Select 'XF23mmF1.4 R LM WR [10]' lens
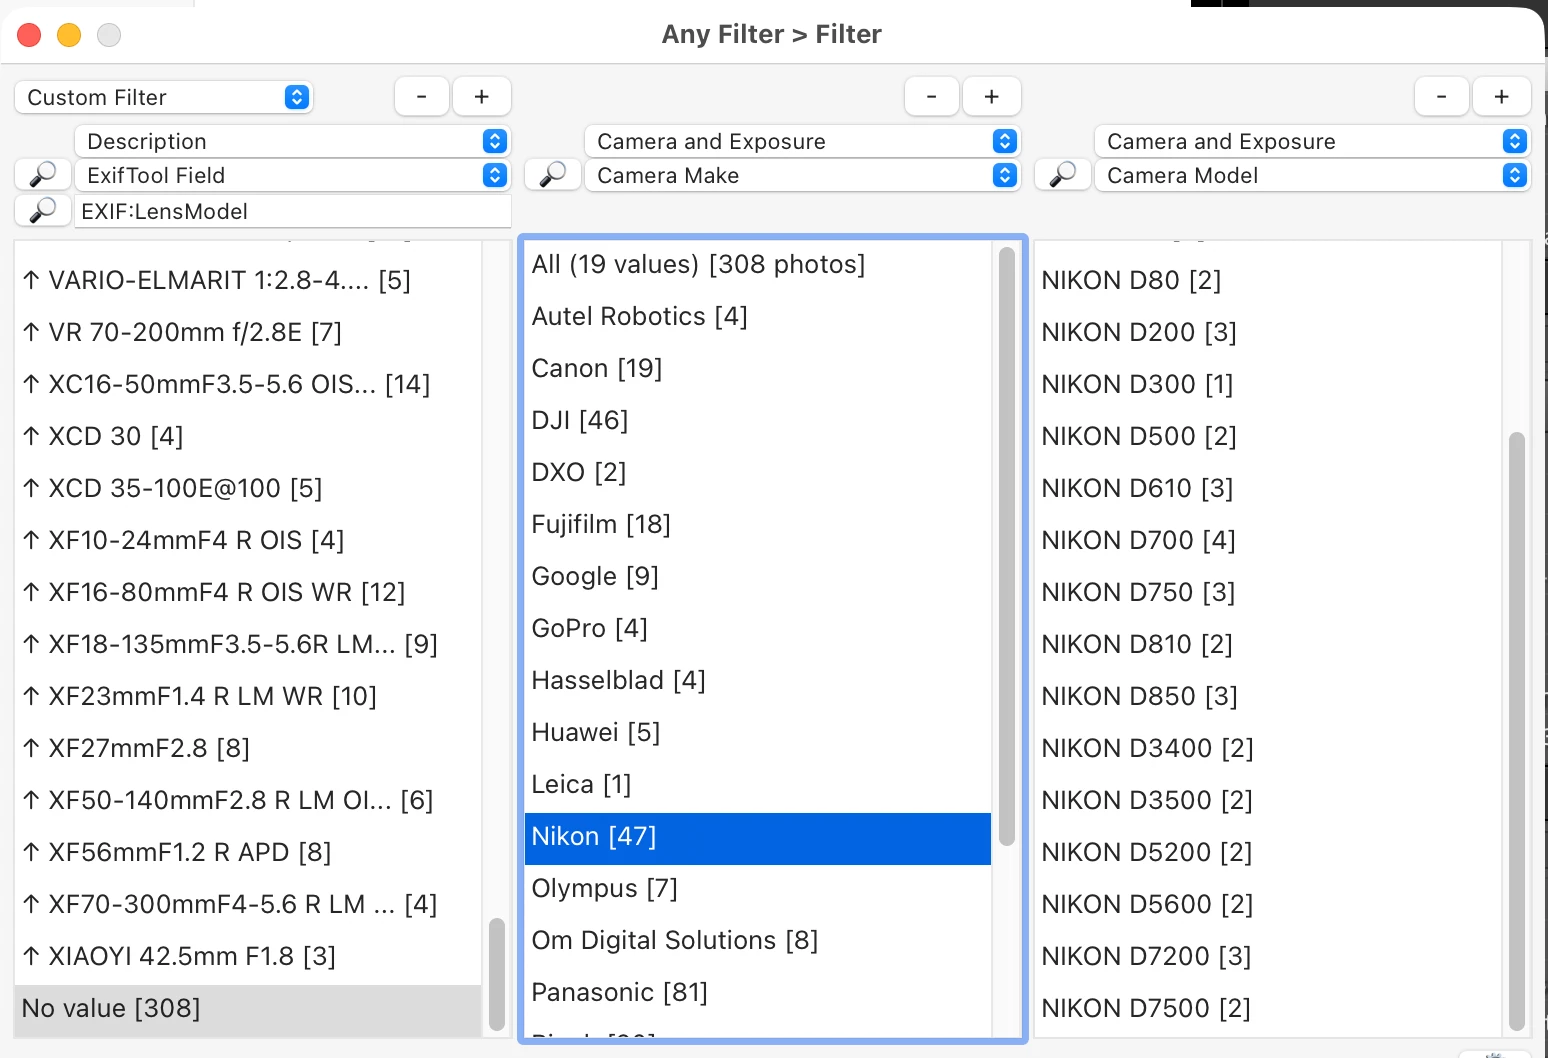Image resolution: width=1548 pixels, height=1058 pixels. 248,696
